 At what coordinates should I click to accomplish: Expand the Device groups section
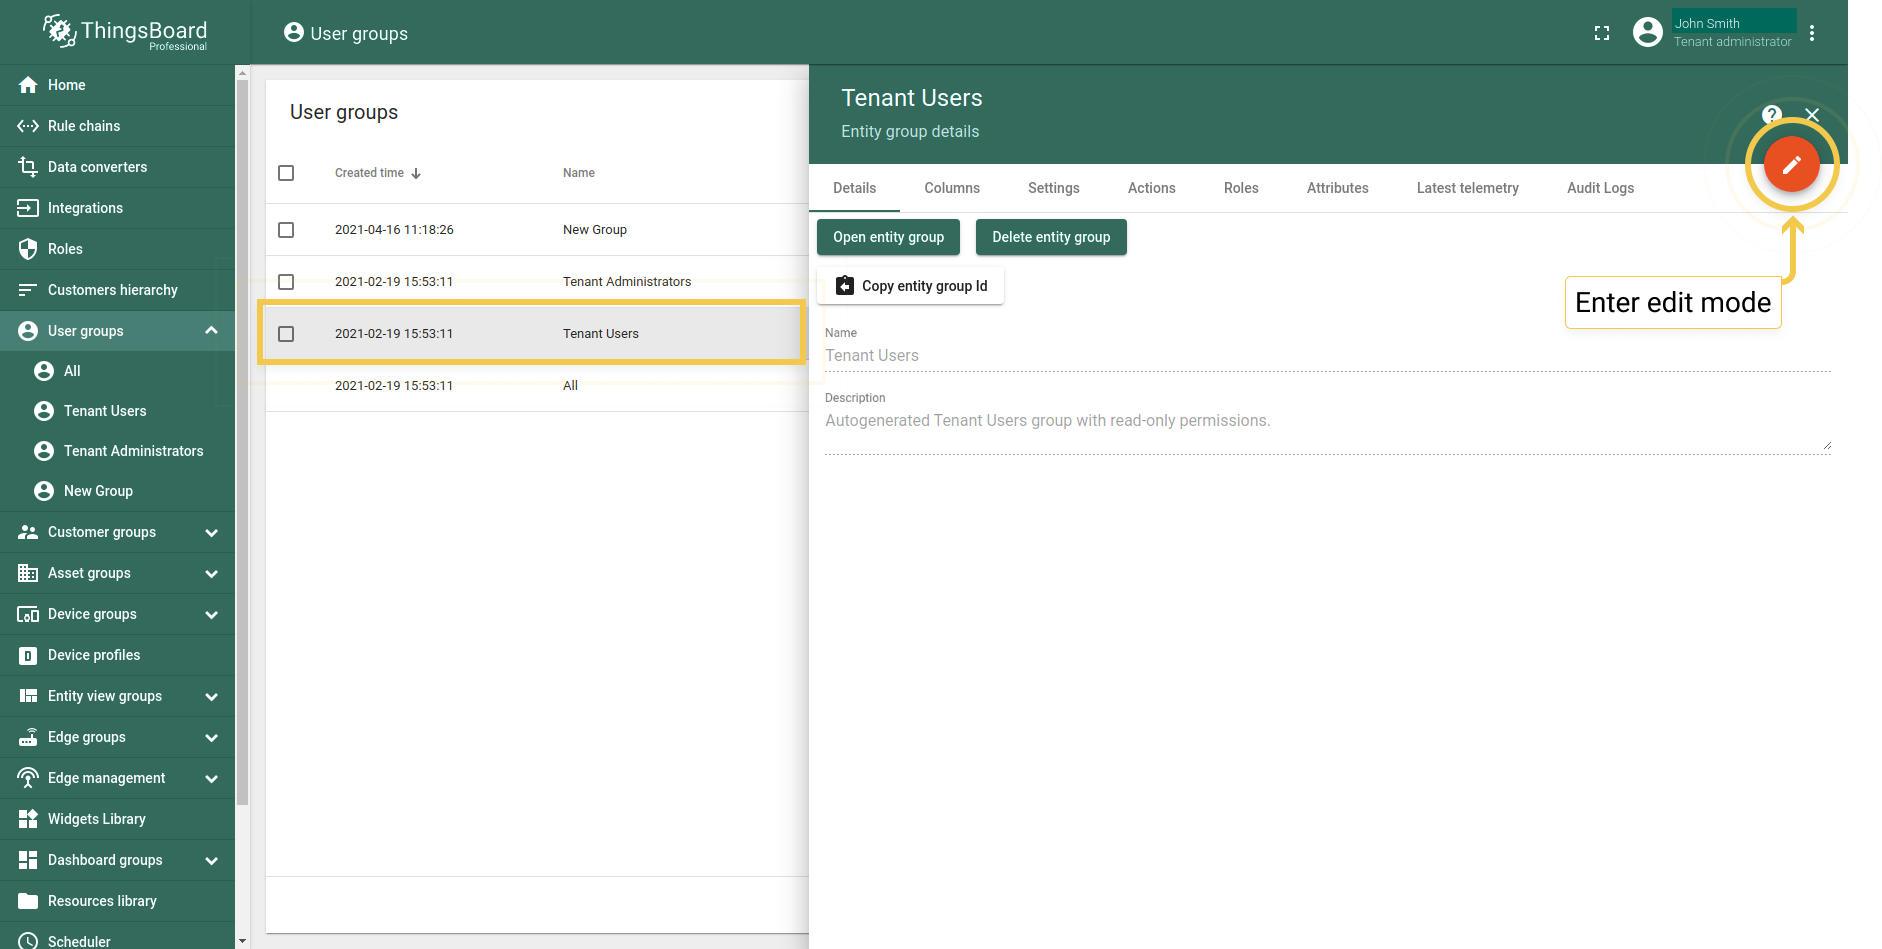(211, 615)
